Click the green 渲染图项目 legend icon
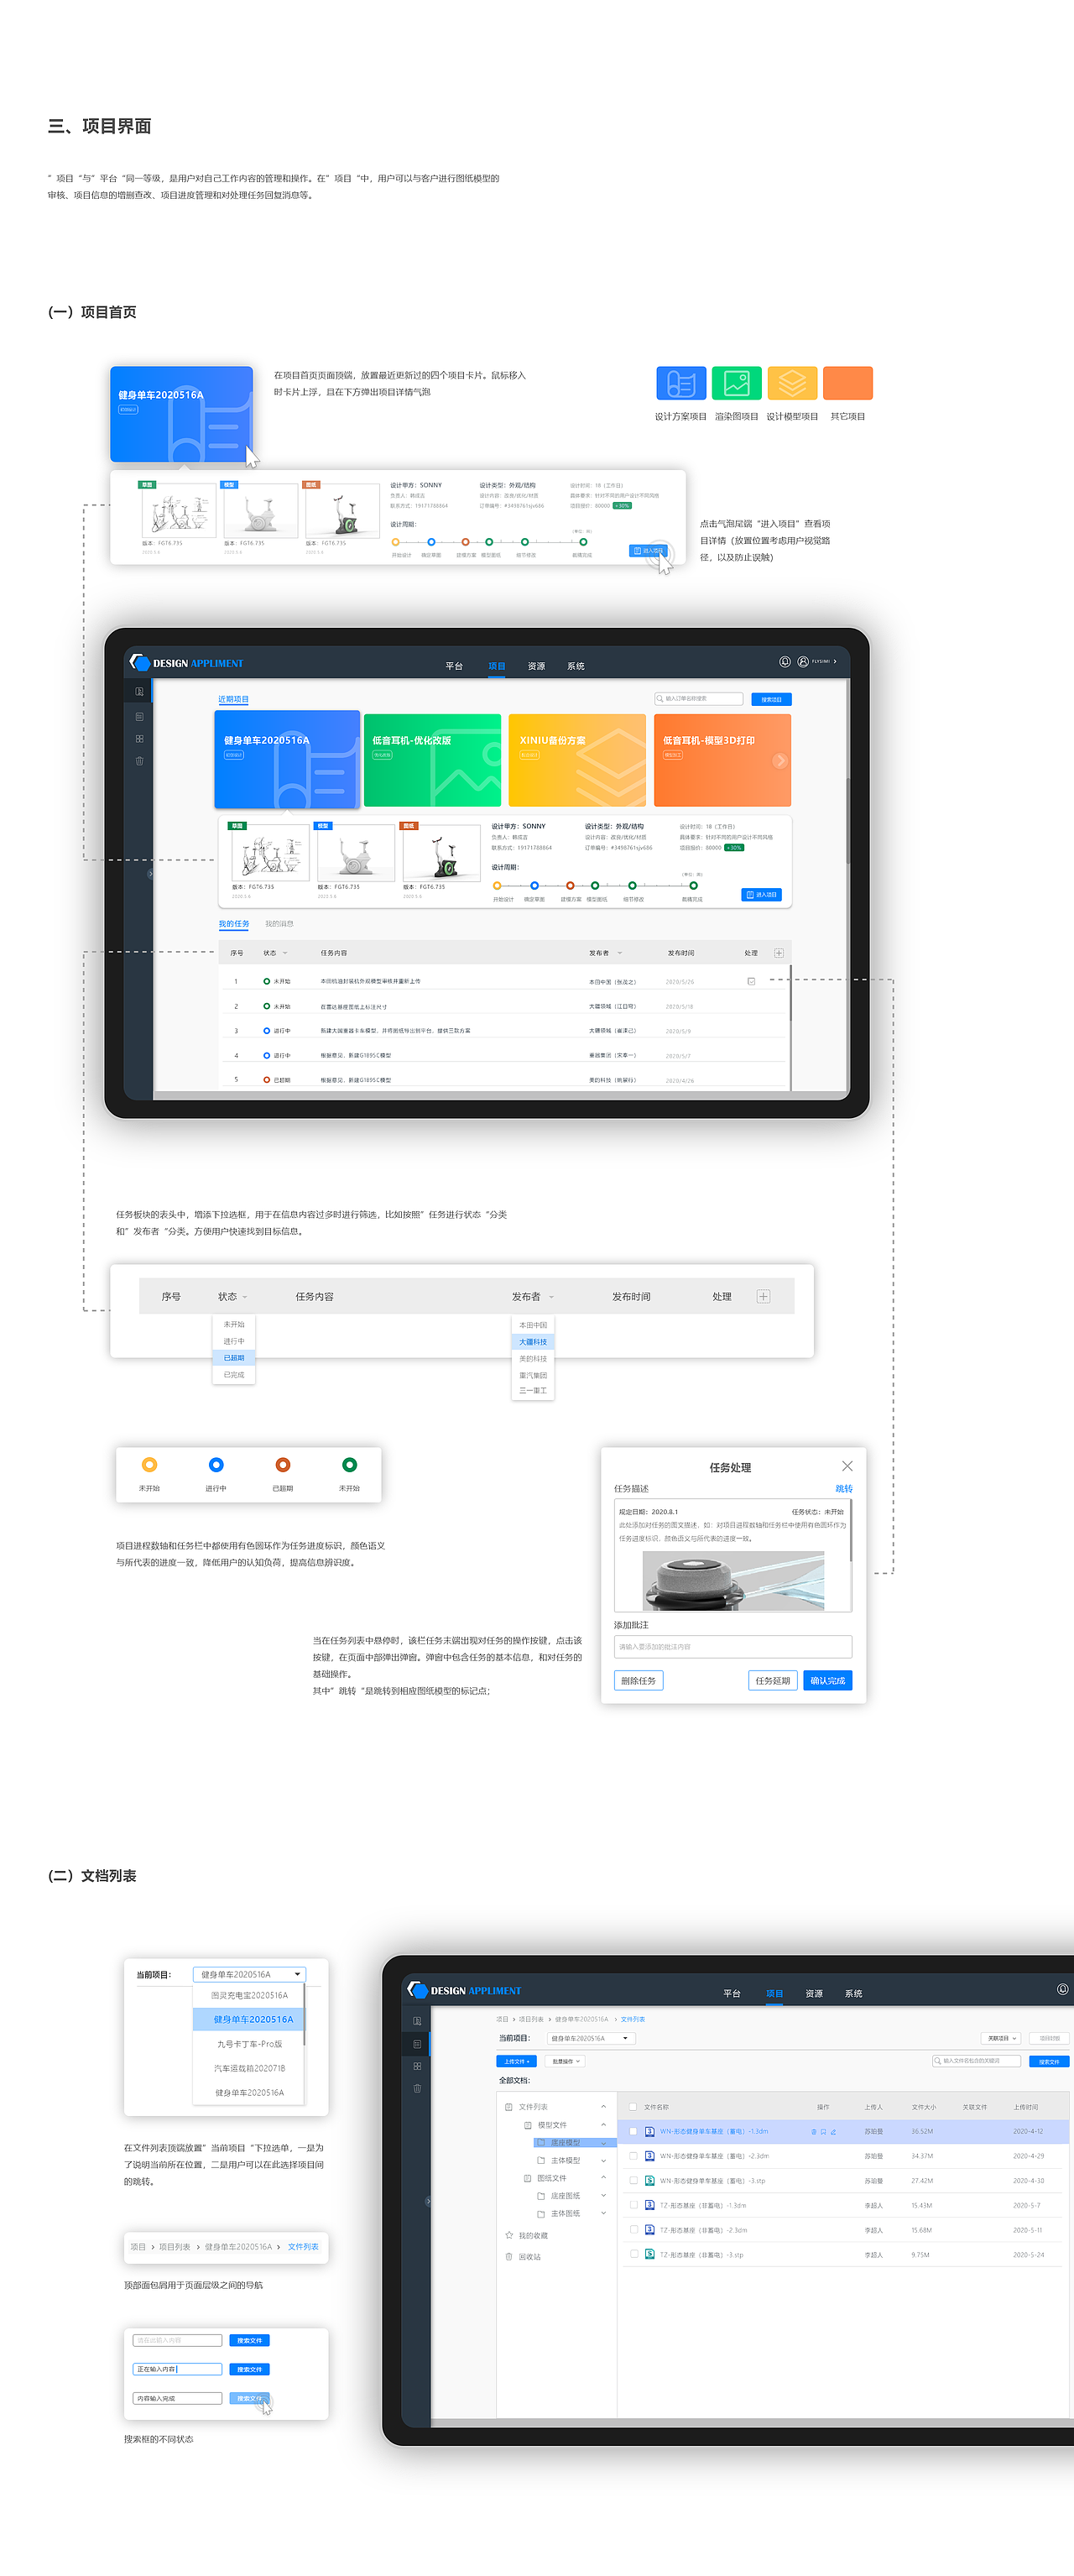Screen dimensions: 1074x2576 click(x=737, y=383)
